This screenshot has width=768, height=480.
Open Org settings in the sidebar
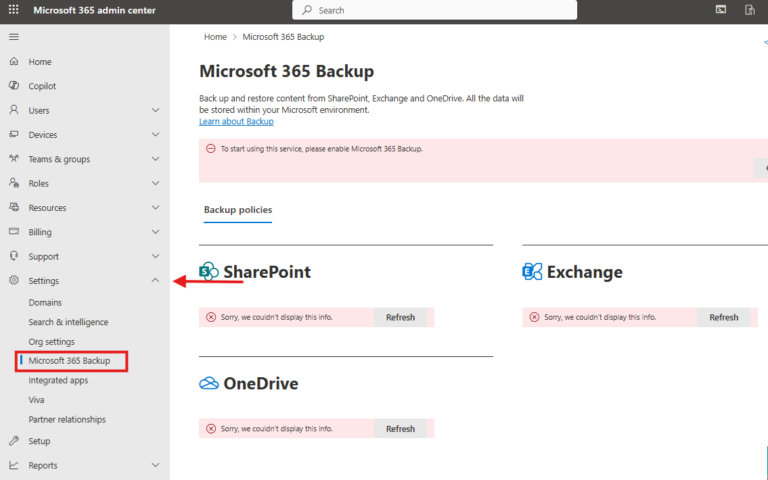51,342
